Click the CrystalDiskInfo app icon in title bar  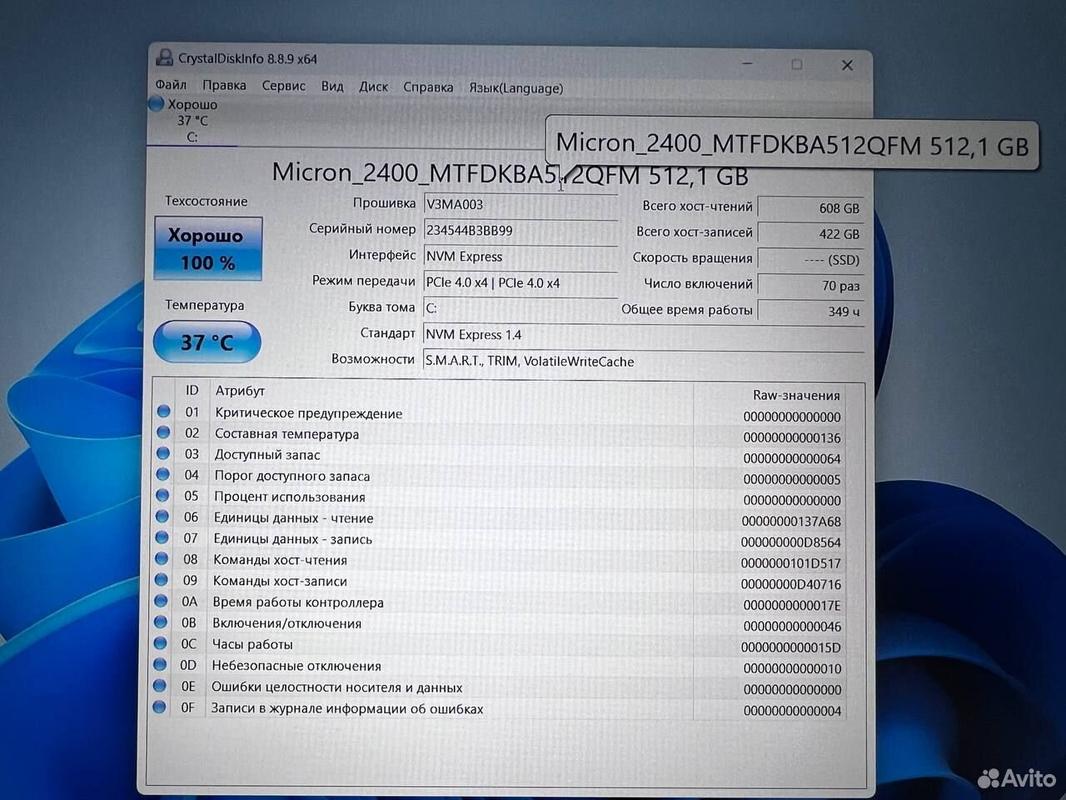click(164, 57)
